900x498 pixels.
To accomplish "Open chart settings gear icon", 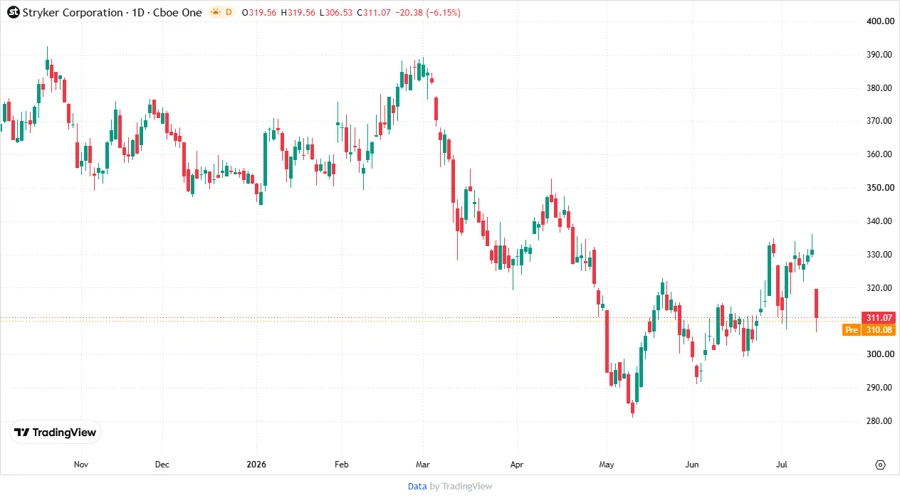I will point(880,465).
